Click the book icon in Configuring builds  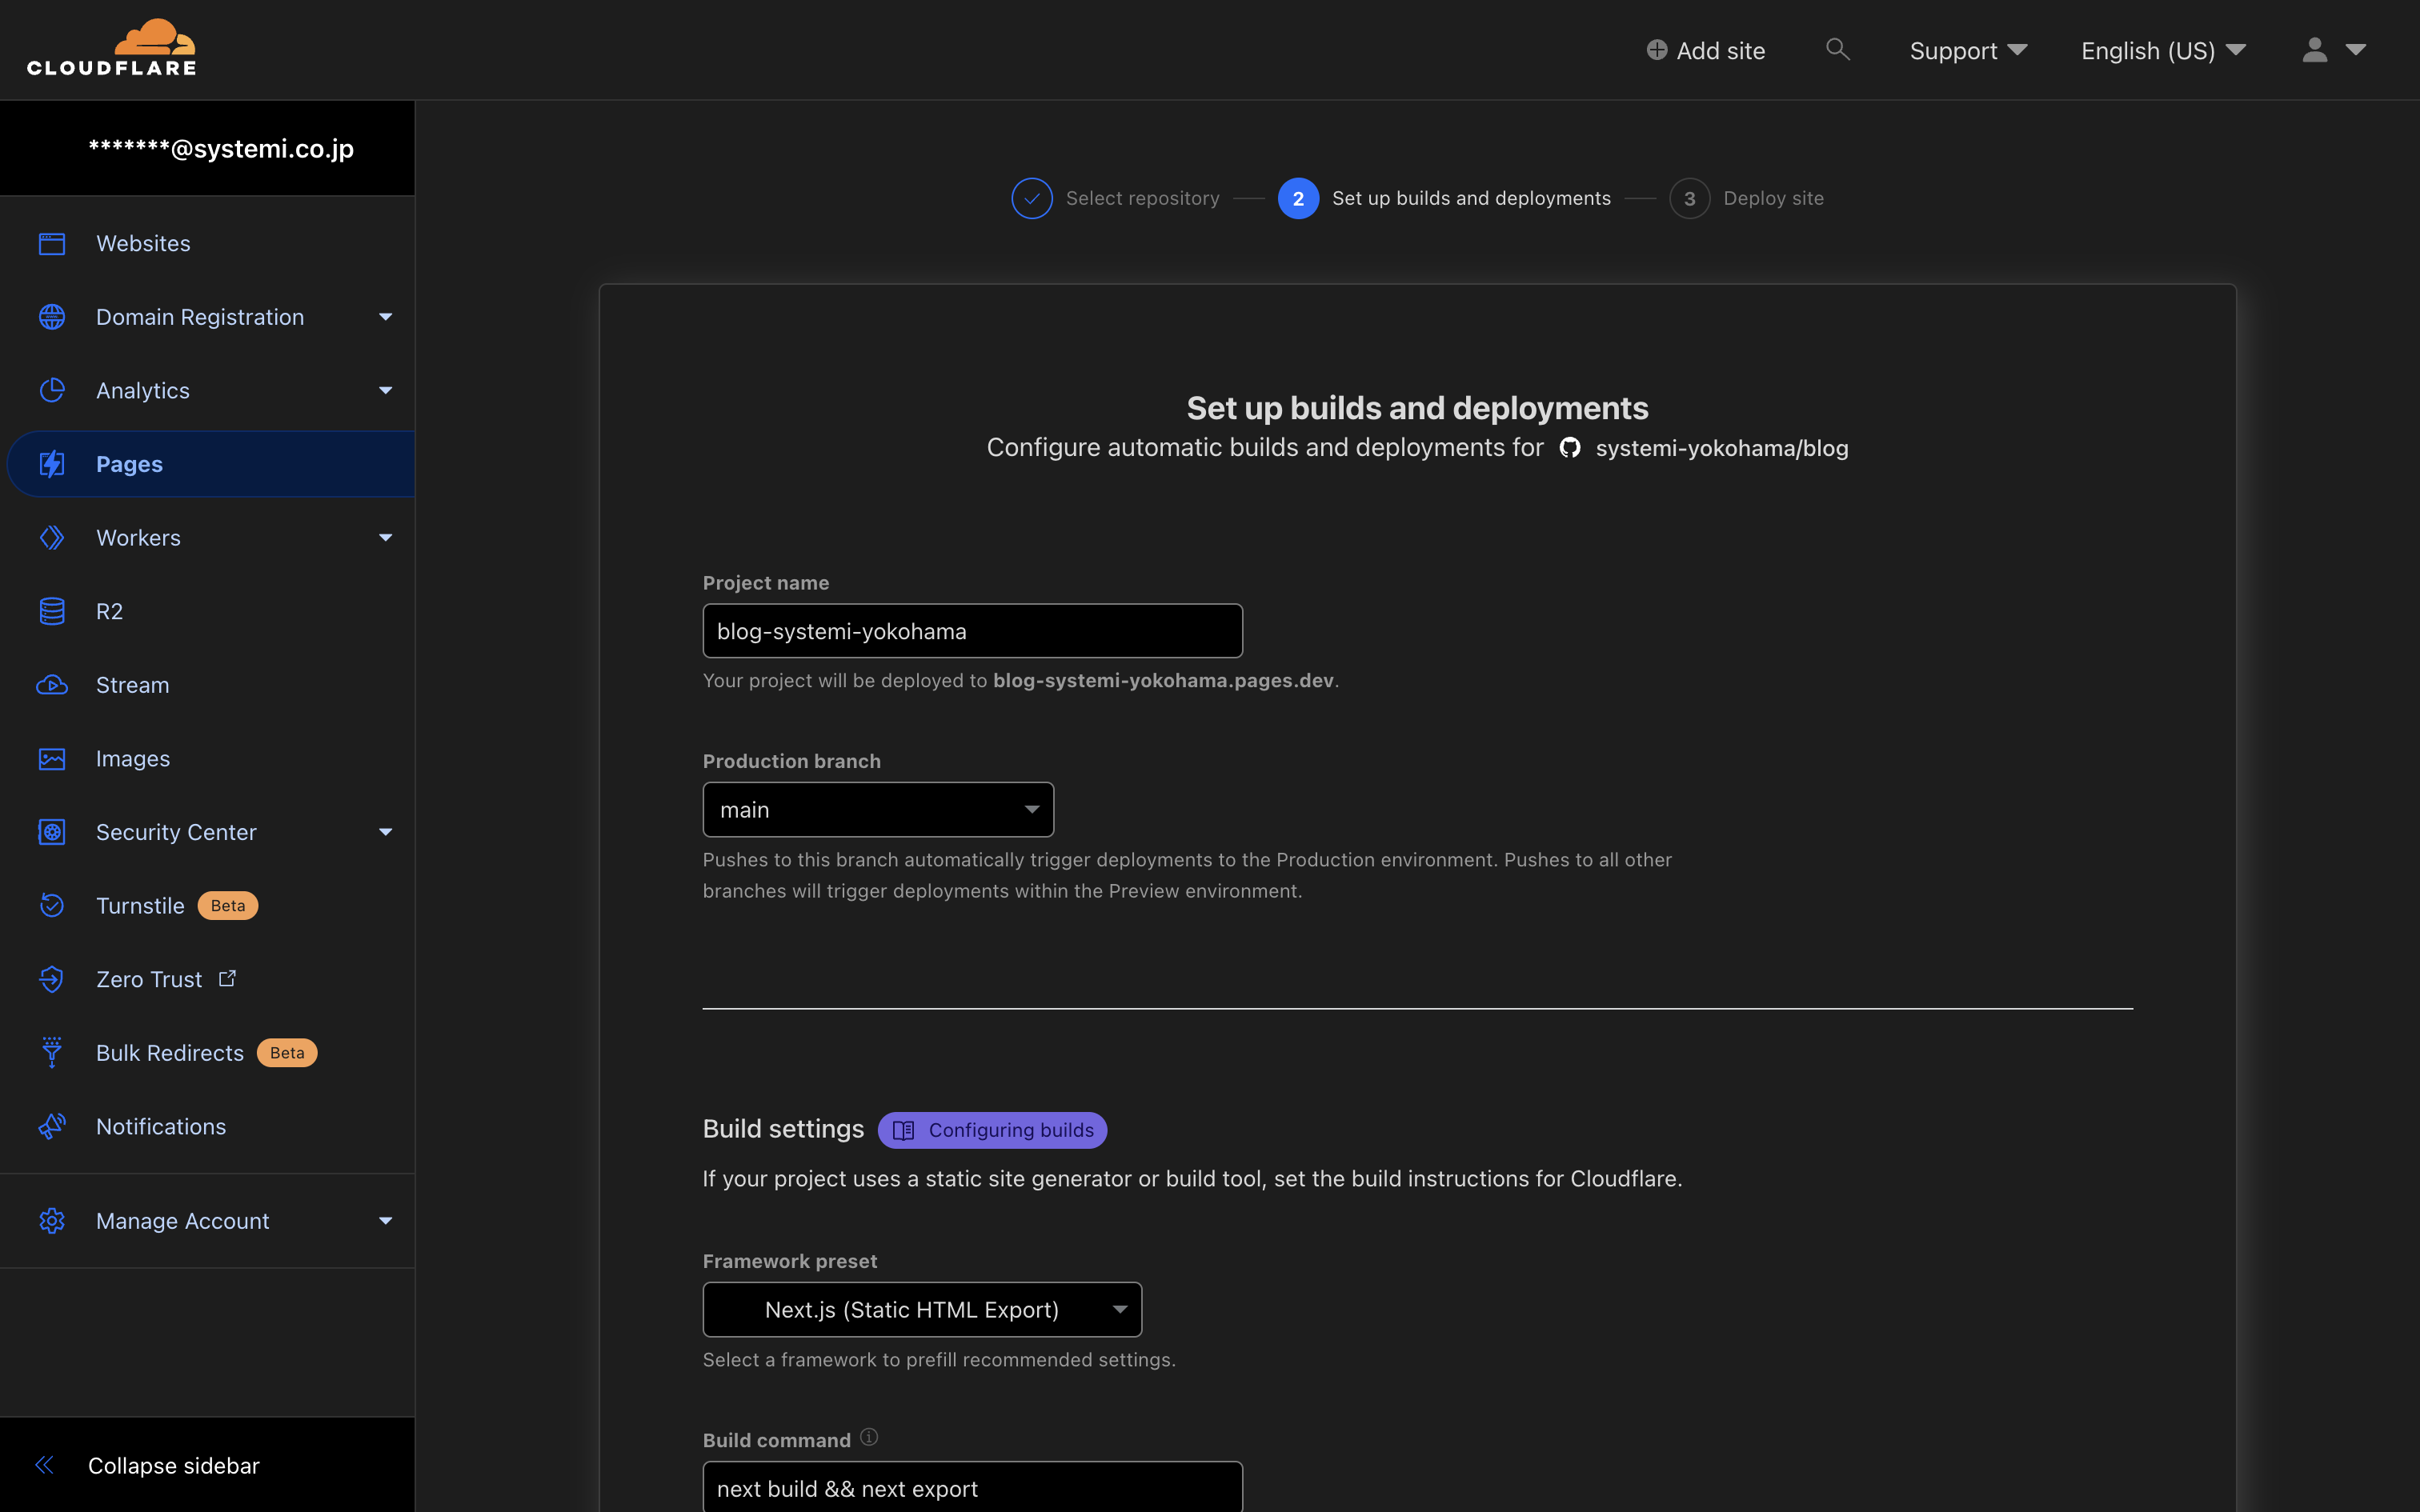click(903, 1130)
